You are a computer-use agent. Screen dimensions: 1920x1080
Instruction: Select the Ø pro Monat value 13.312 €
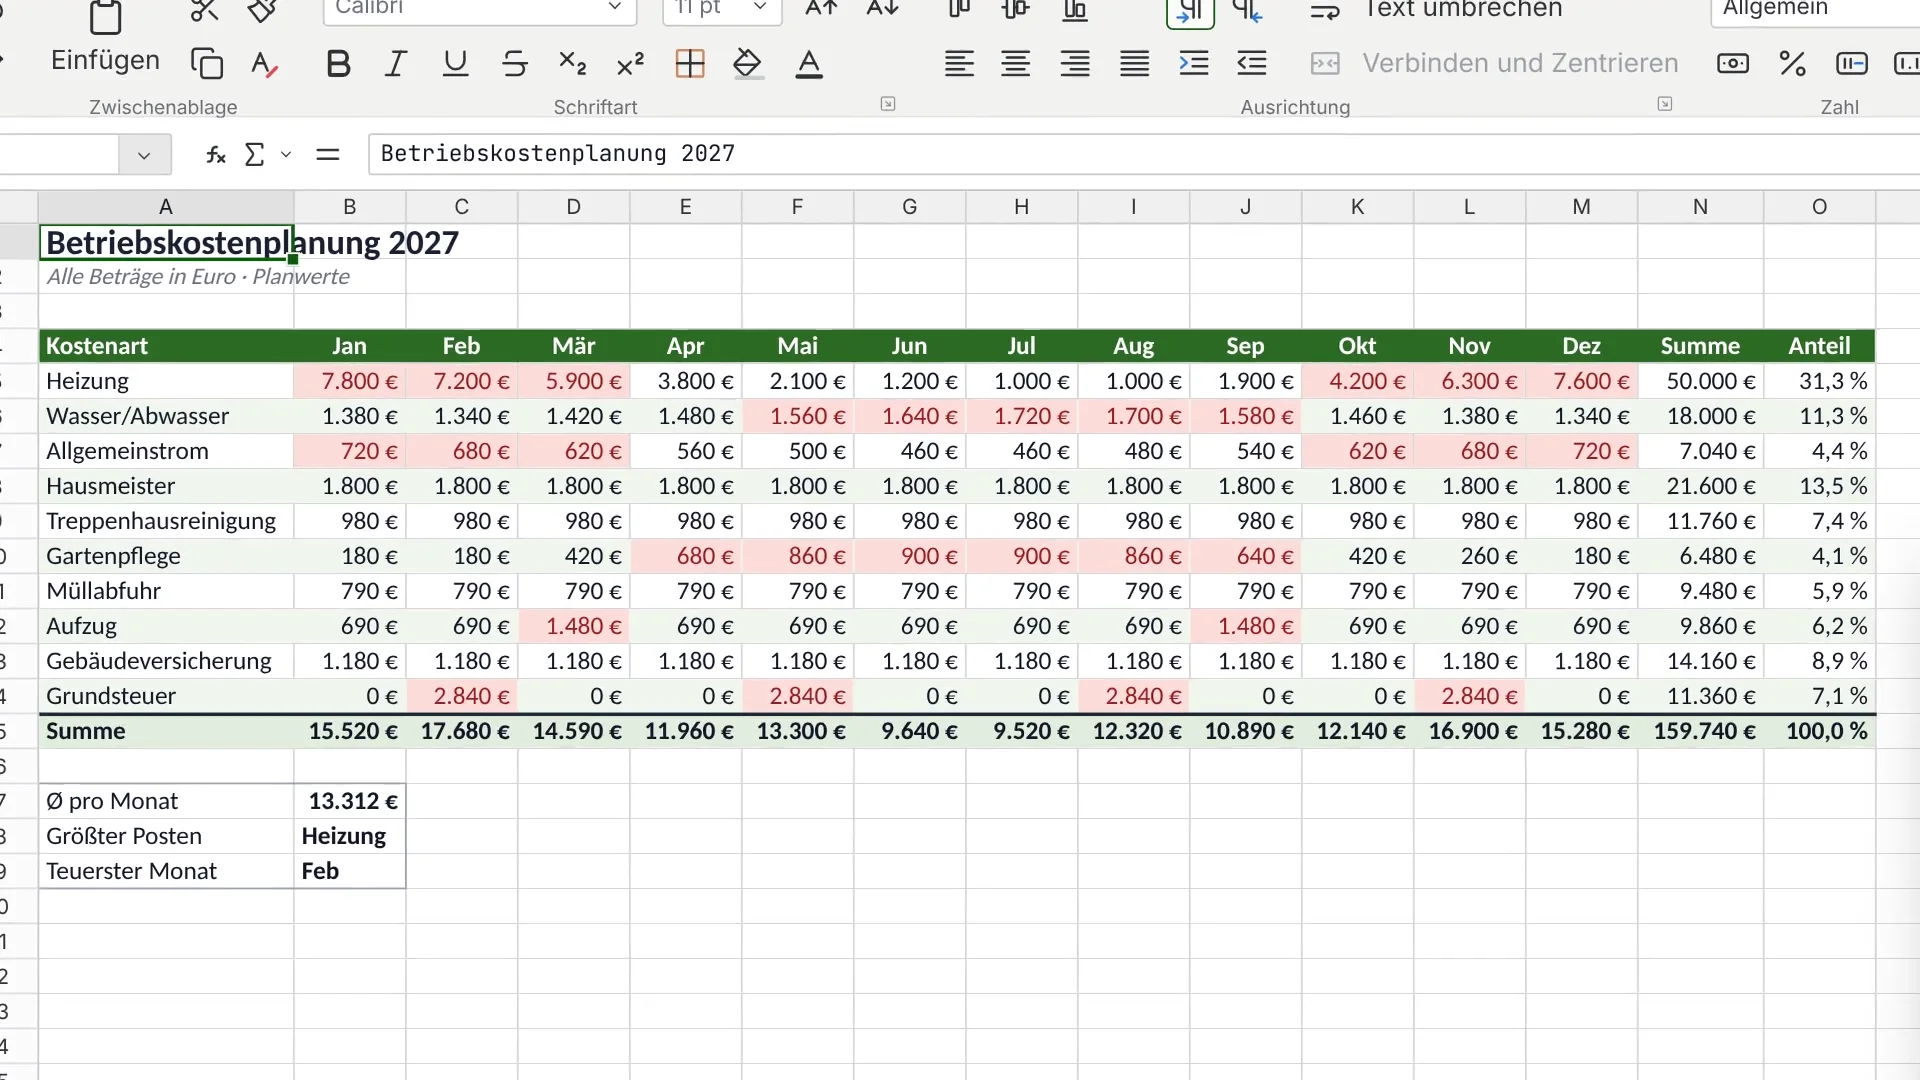(350, 801)
